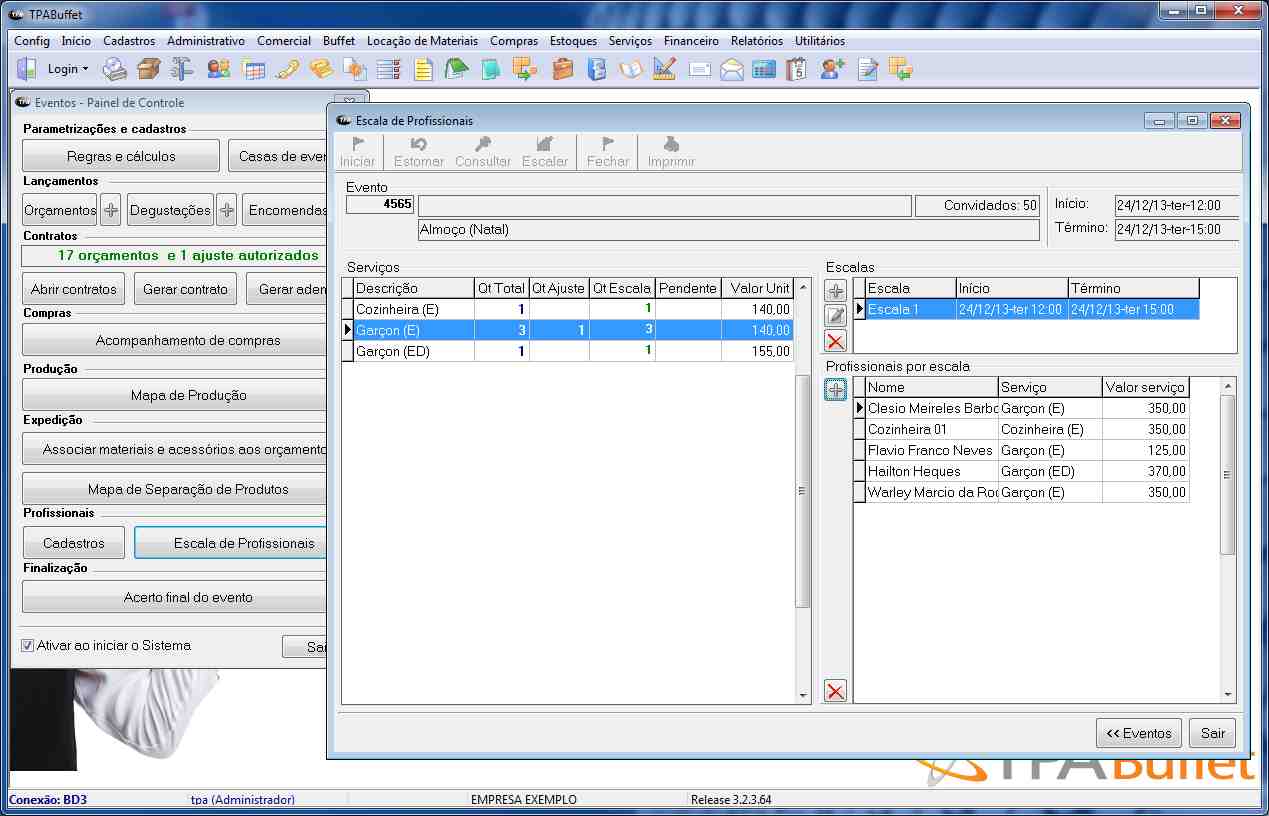The height and width of the screenshot is (816, 1269).
Task: Click the '<< Eventos' button
Action: tap(1138, 733)
